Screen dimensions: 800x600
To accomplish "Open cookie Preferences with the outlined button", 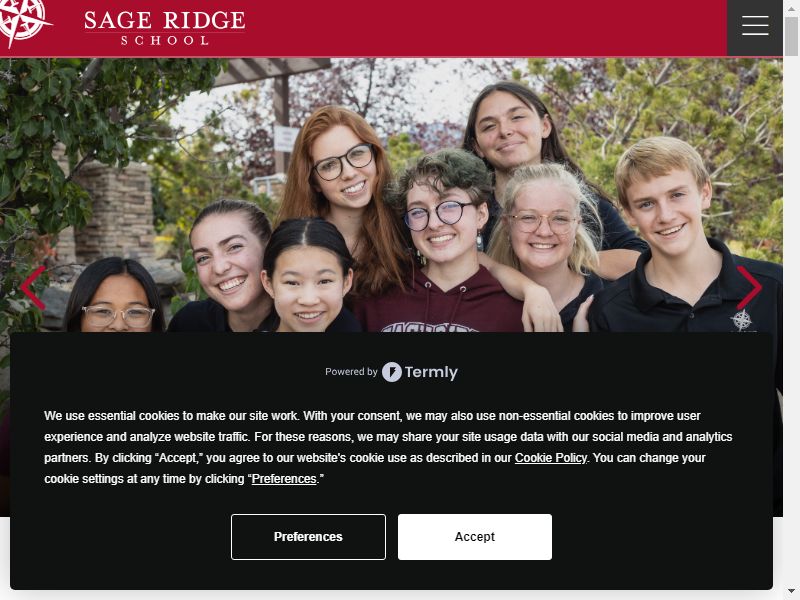I will (x=308, y=537).
